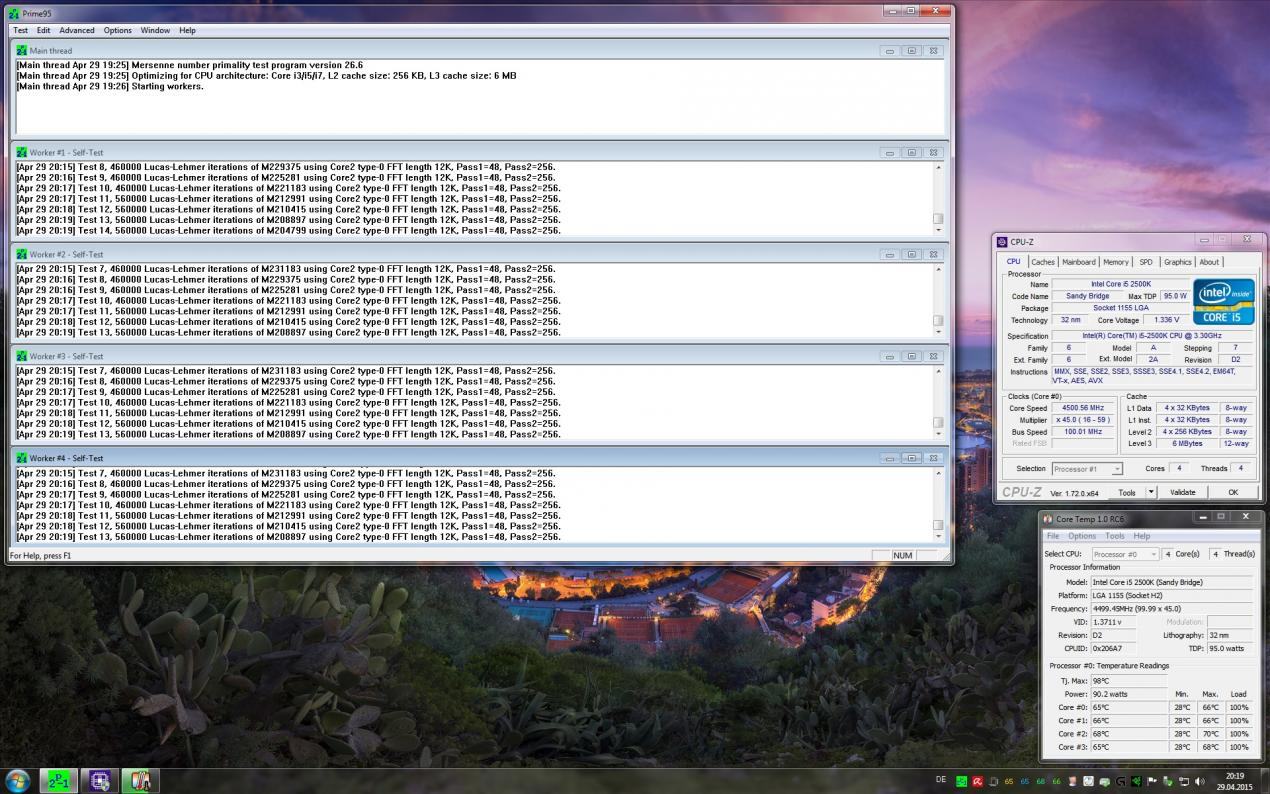
Task: Click the DE language indicator in taskbar
Action: [x=940, y=779]
